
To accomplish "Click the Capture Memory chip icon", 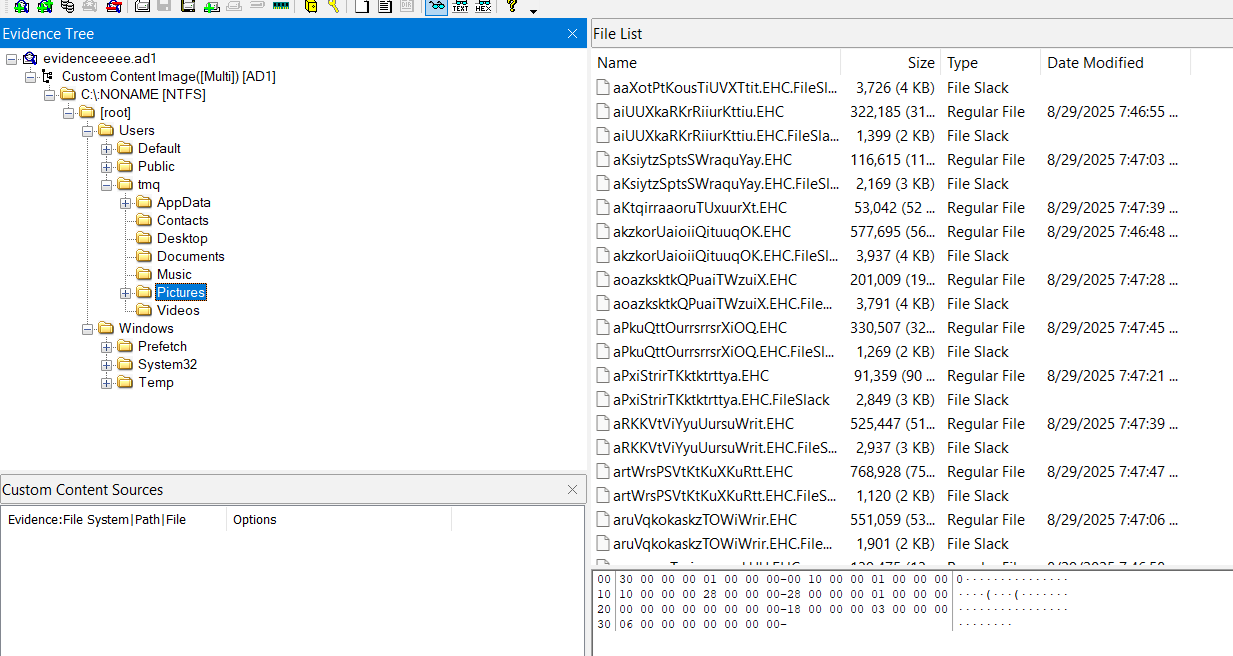I will (281, 6).
